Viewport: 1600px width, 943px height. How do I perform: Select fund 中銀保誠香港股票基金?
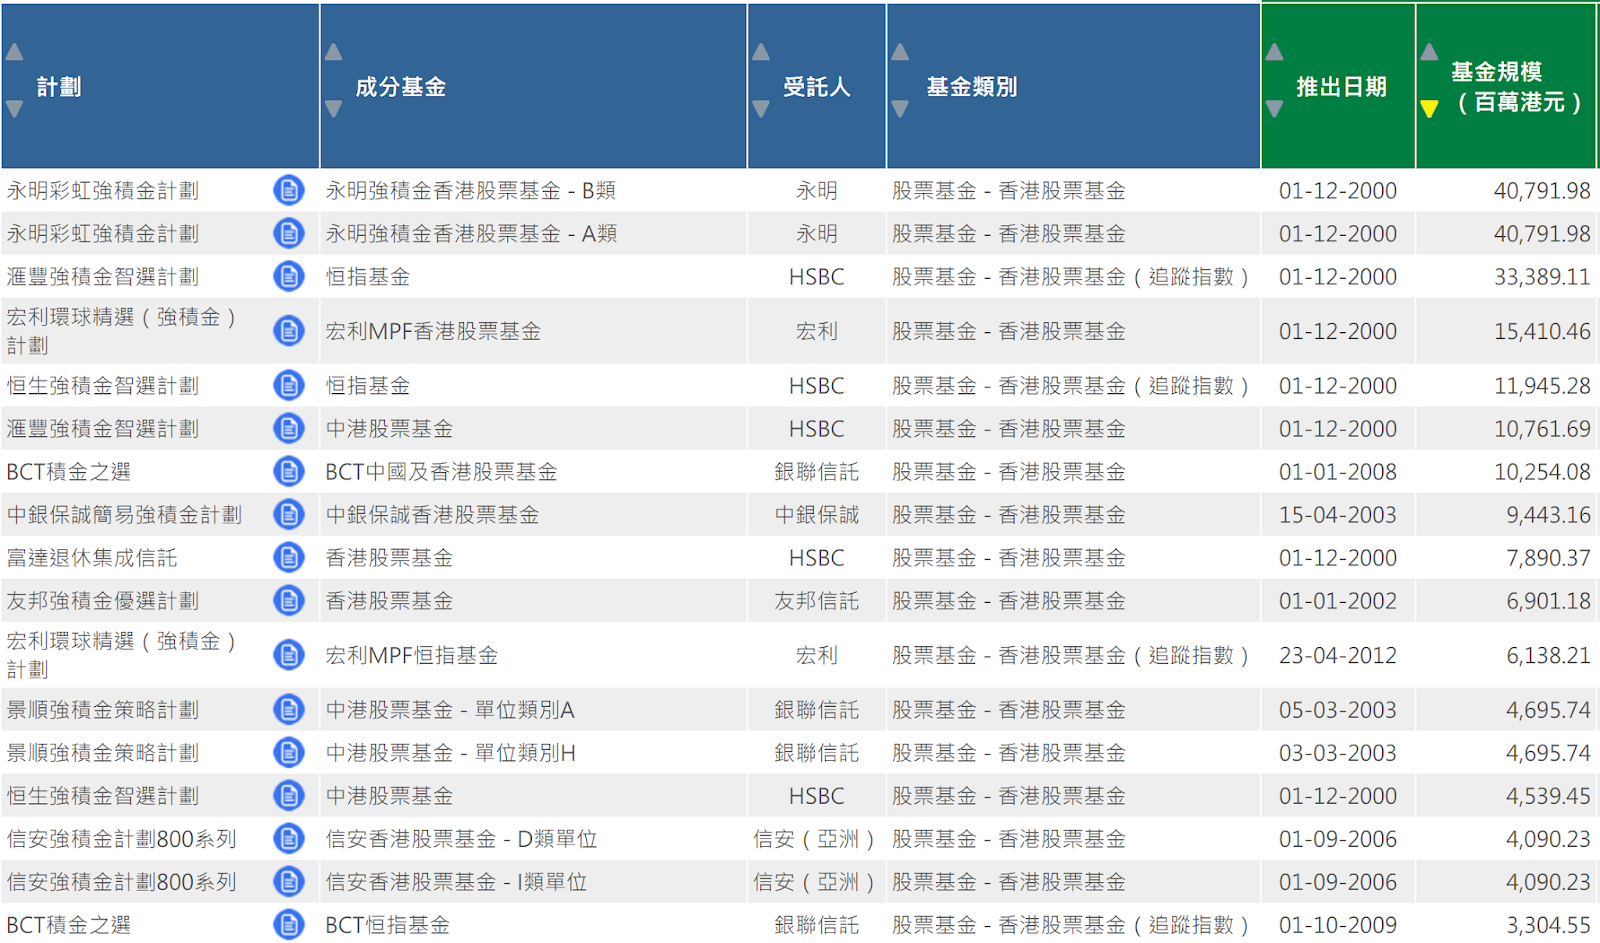coord(432,514)
